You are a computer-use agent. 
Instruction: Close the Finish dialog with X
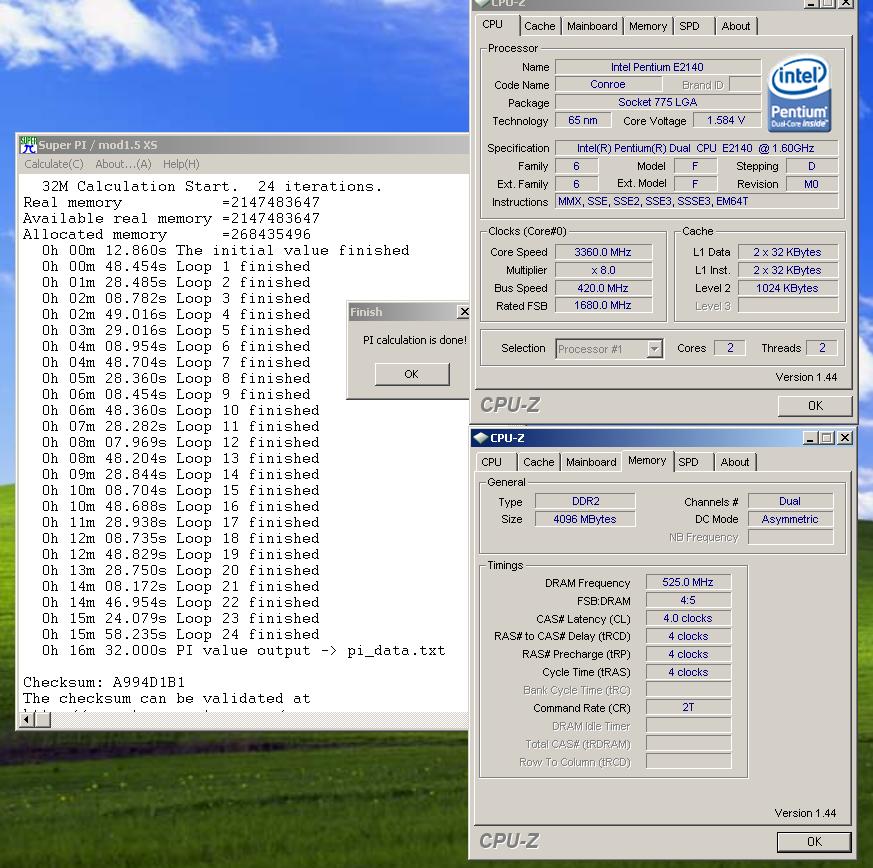tap(463, 312)
